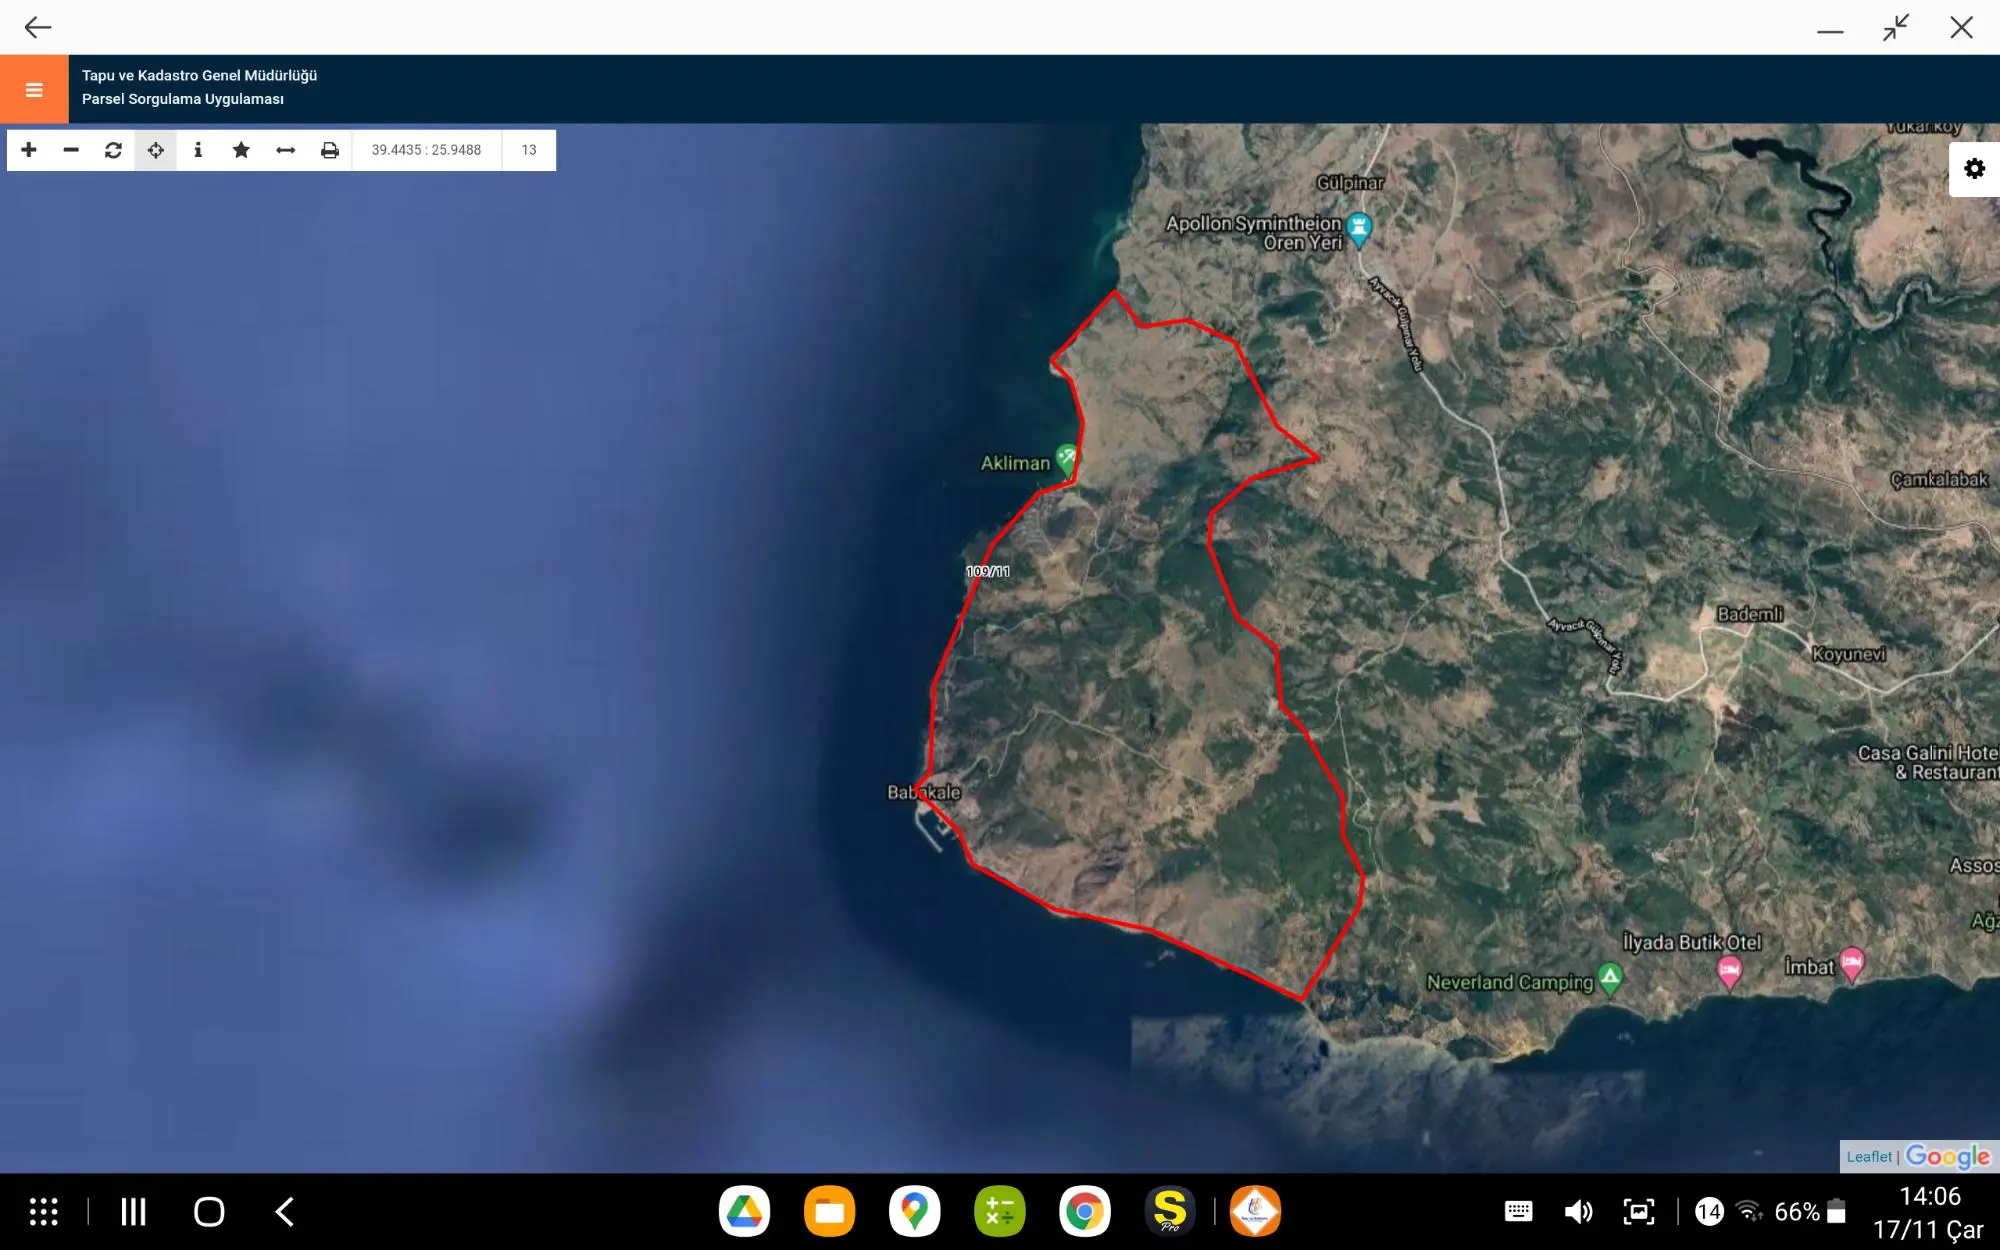Open the notification count 14 badge
The height and width of the screenshot is (1250, 2000).
tap(1709, 1212)
